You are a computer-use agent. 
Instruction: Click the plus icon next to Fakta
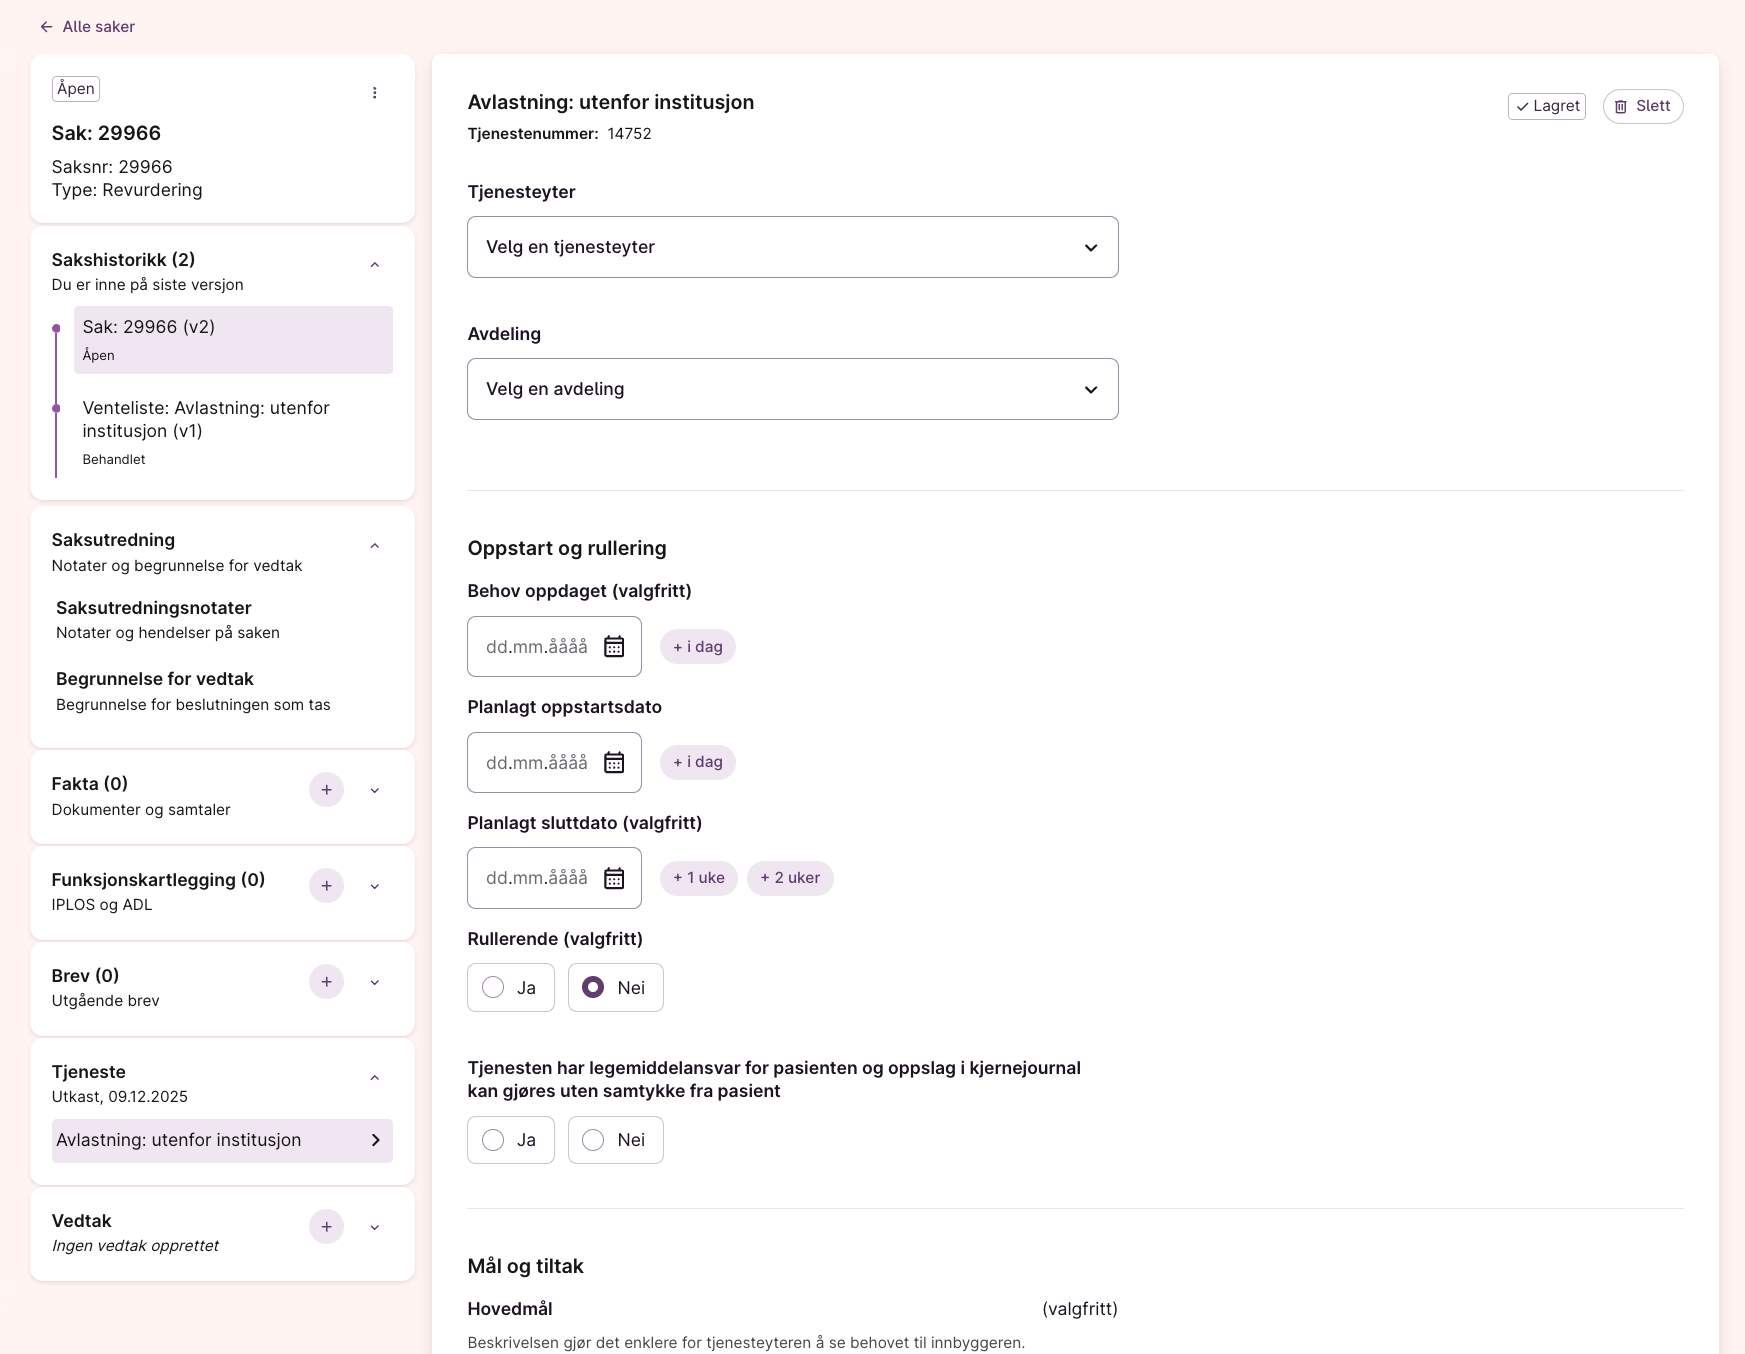pyautogui.click(x=326, y=790)
